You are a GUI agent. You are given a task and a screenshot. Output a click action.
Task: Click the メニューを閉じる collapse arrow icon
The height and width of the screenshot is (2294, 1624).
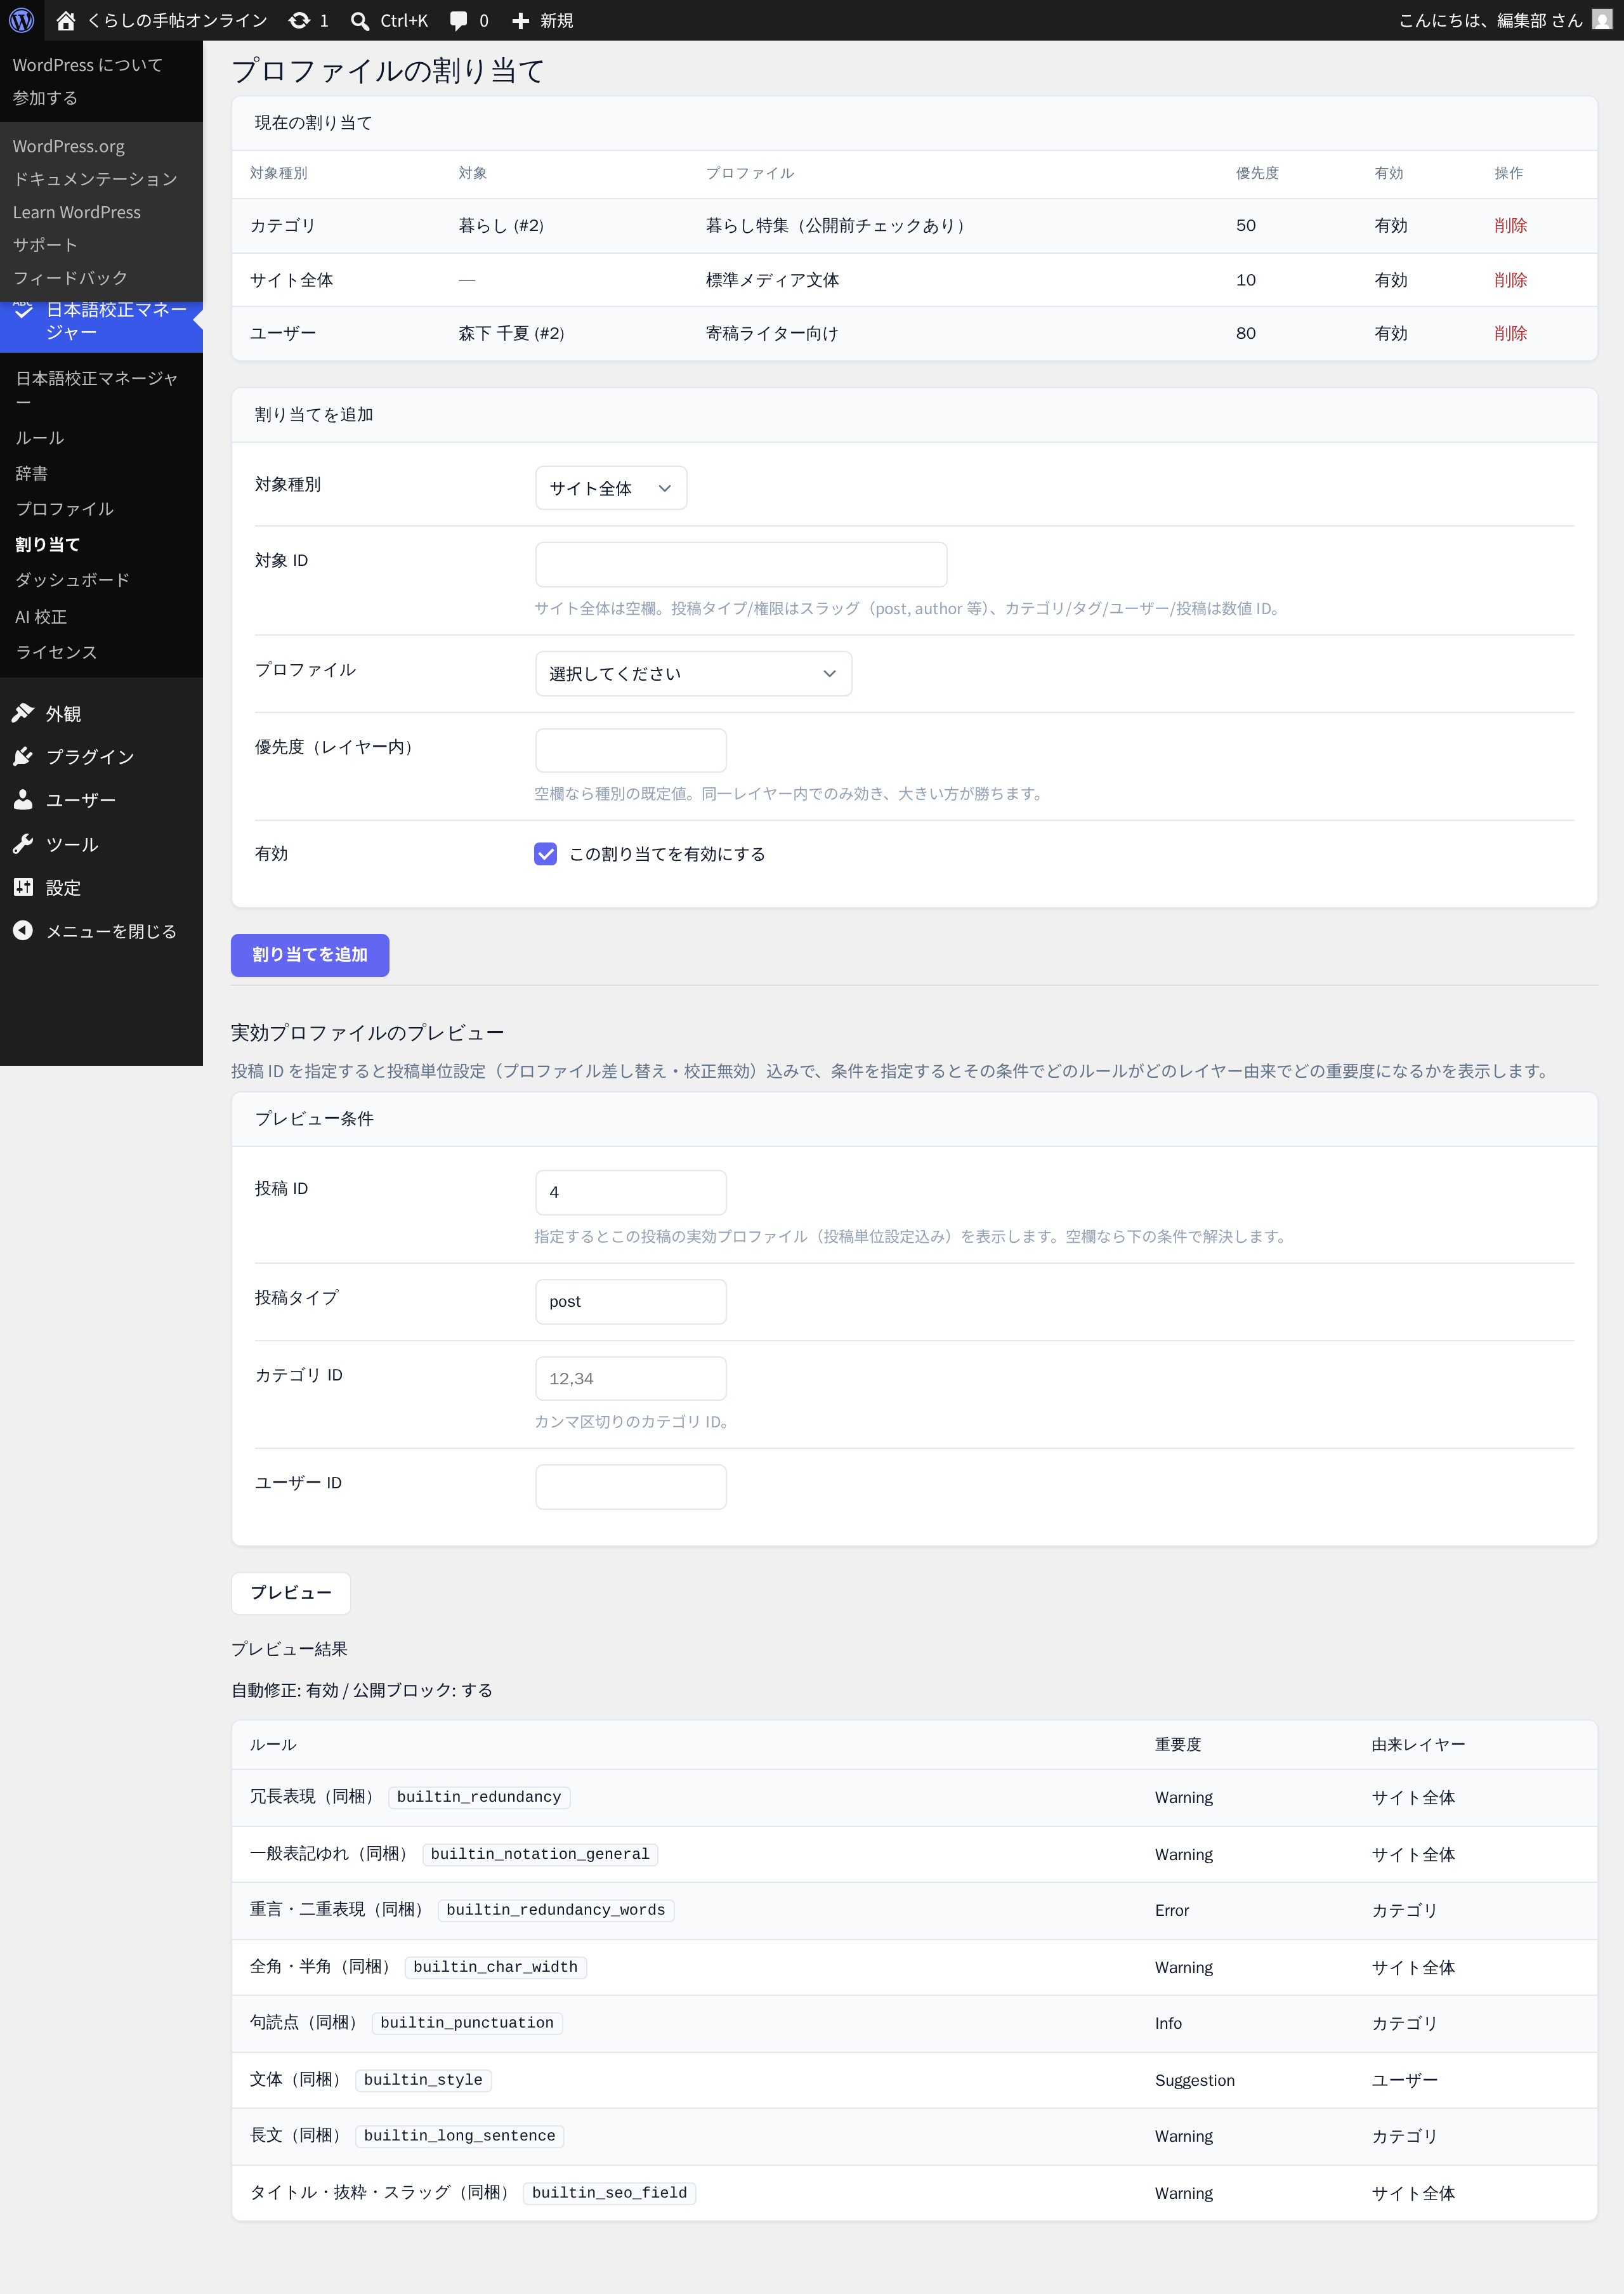pyautogui.click(x=23, y=931)
